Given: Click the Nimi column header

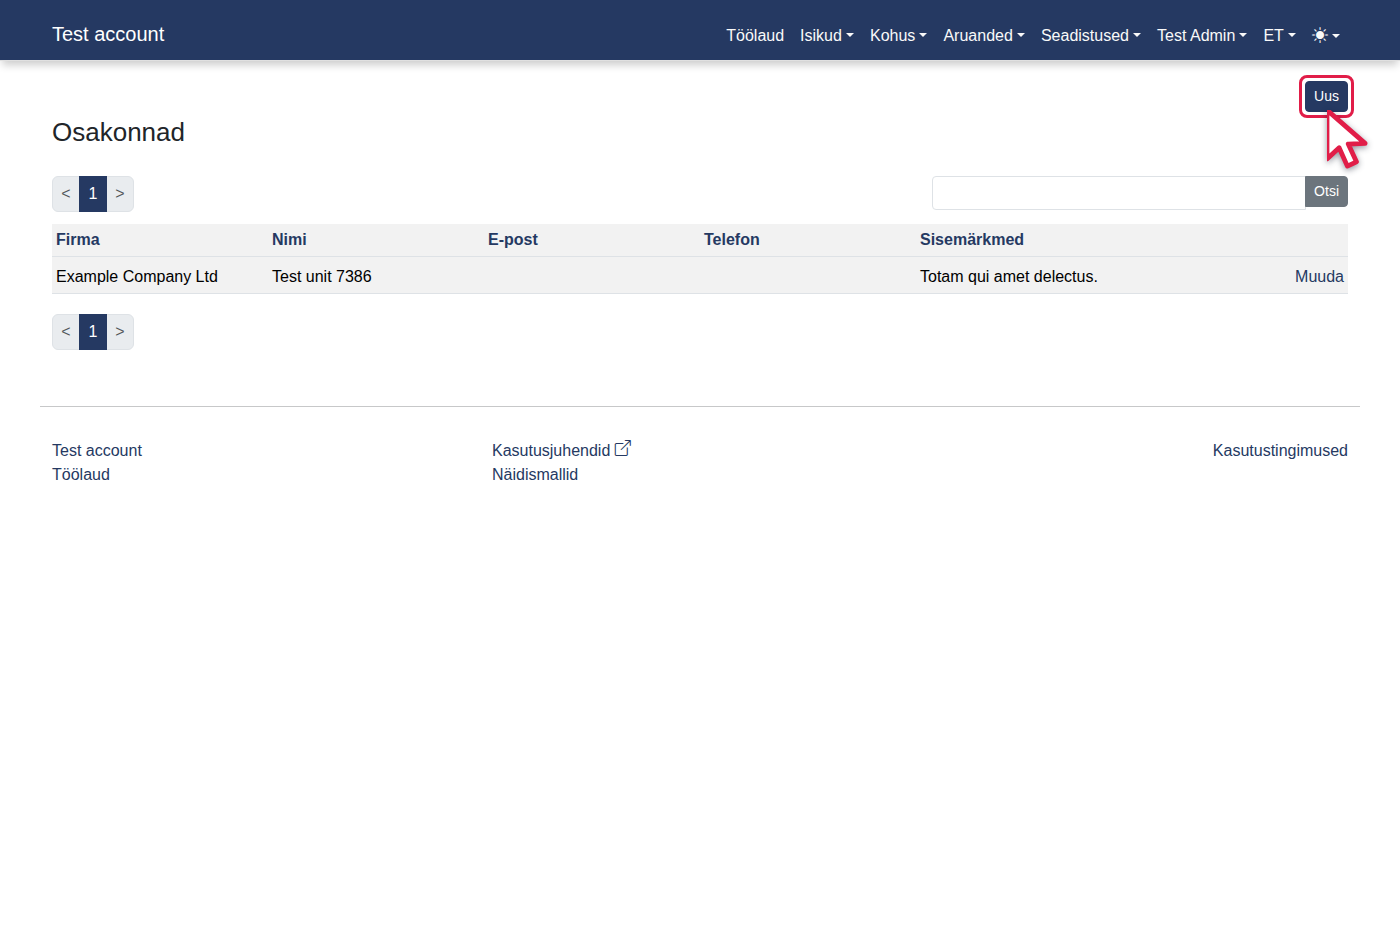Looking at the screenshot, I should click(289, 239).
